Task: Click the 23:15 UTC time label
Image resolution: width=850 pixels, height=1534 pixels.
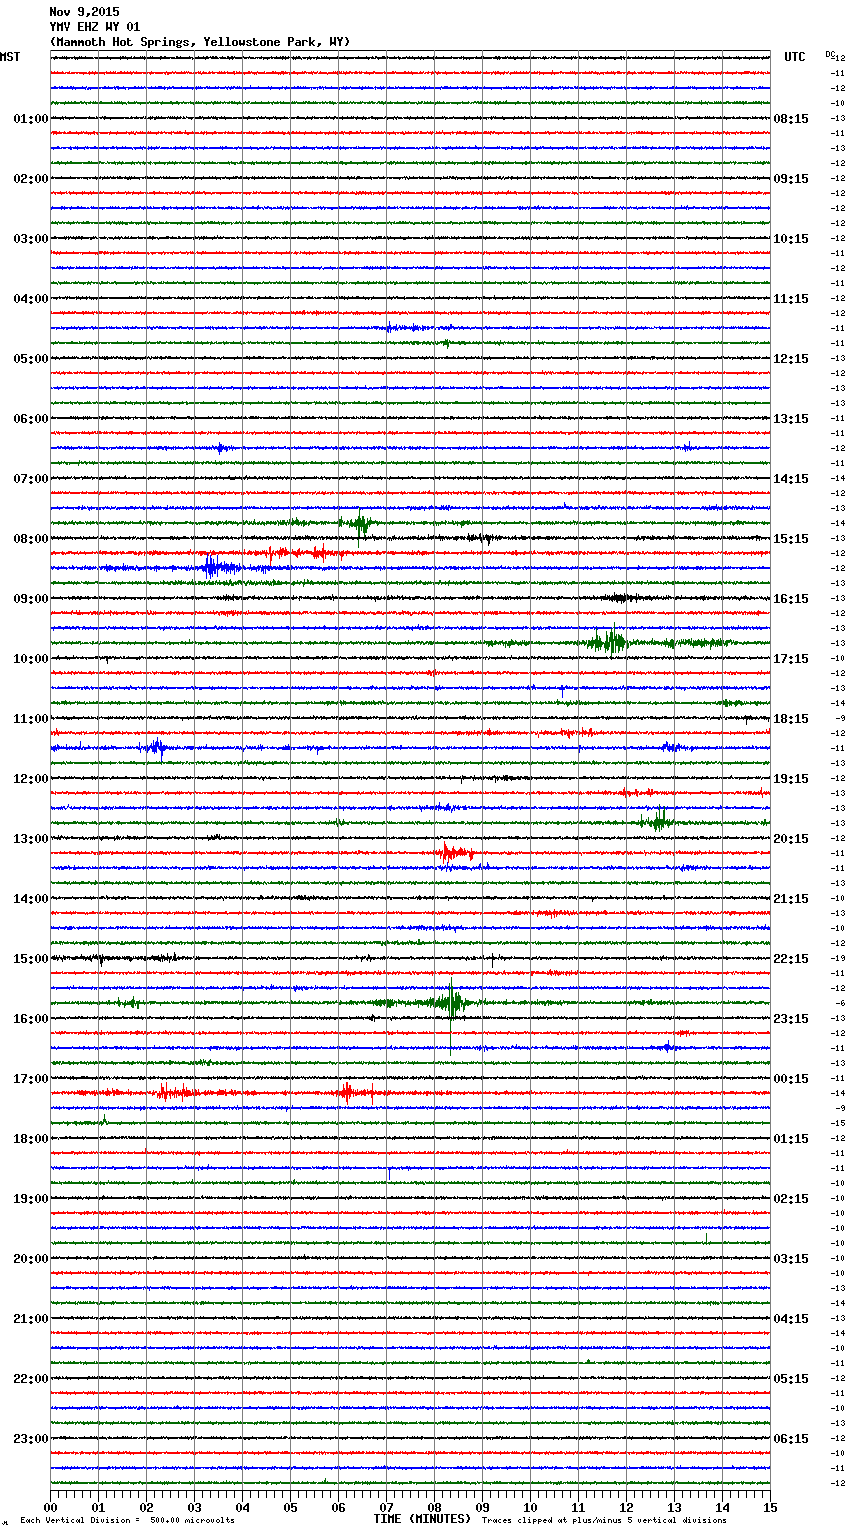Action: pyautogui.click(x=791, y=1019)
